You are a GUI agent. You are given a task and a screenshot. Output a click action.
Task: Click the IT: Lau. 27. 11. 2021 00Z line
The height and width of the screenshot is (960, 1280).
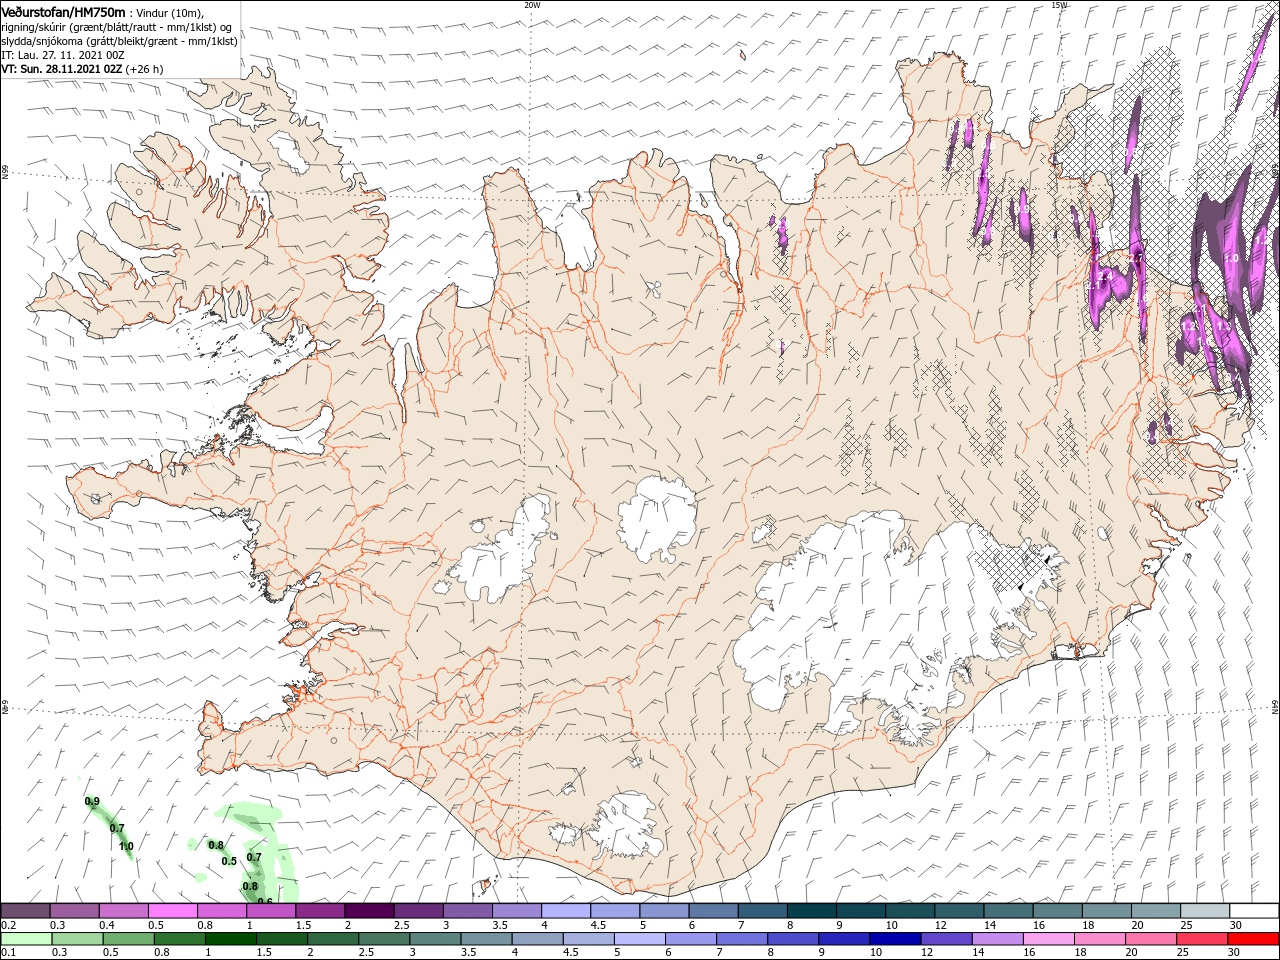pos(62,55)
